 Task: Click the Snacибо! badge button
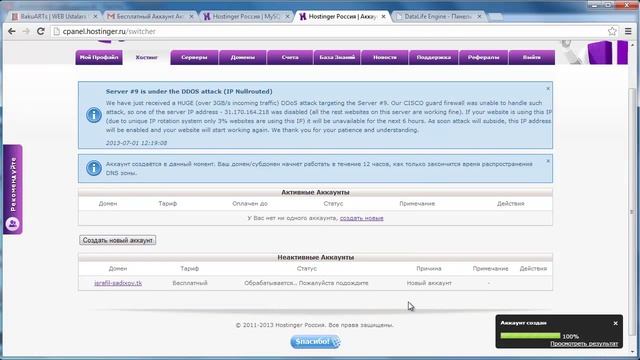(x=315, y=342)
